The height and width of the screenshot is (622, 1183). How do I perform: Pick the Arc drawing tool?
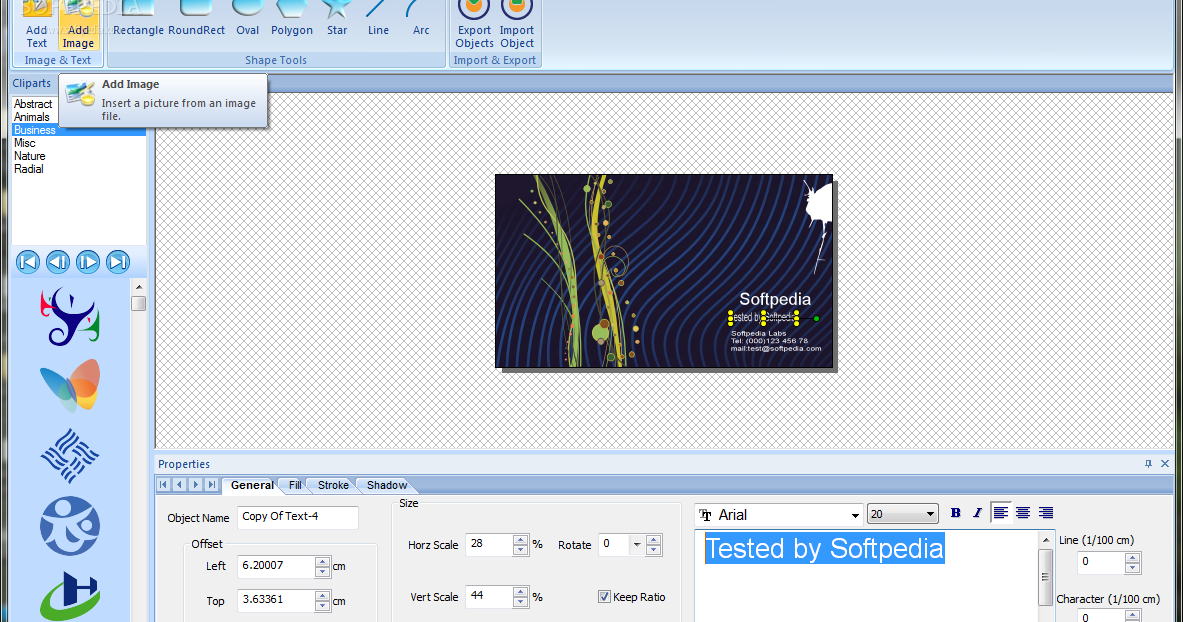tap(421, 21)
